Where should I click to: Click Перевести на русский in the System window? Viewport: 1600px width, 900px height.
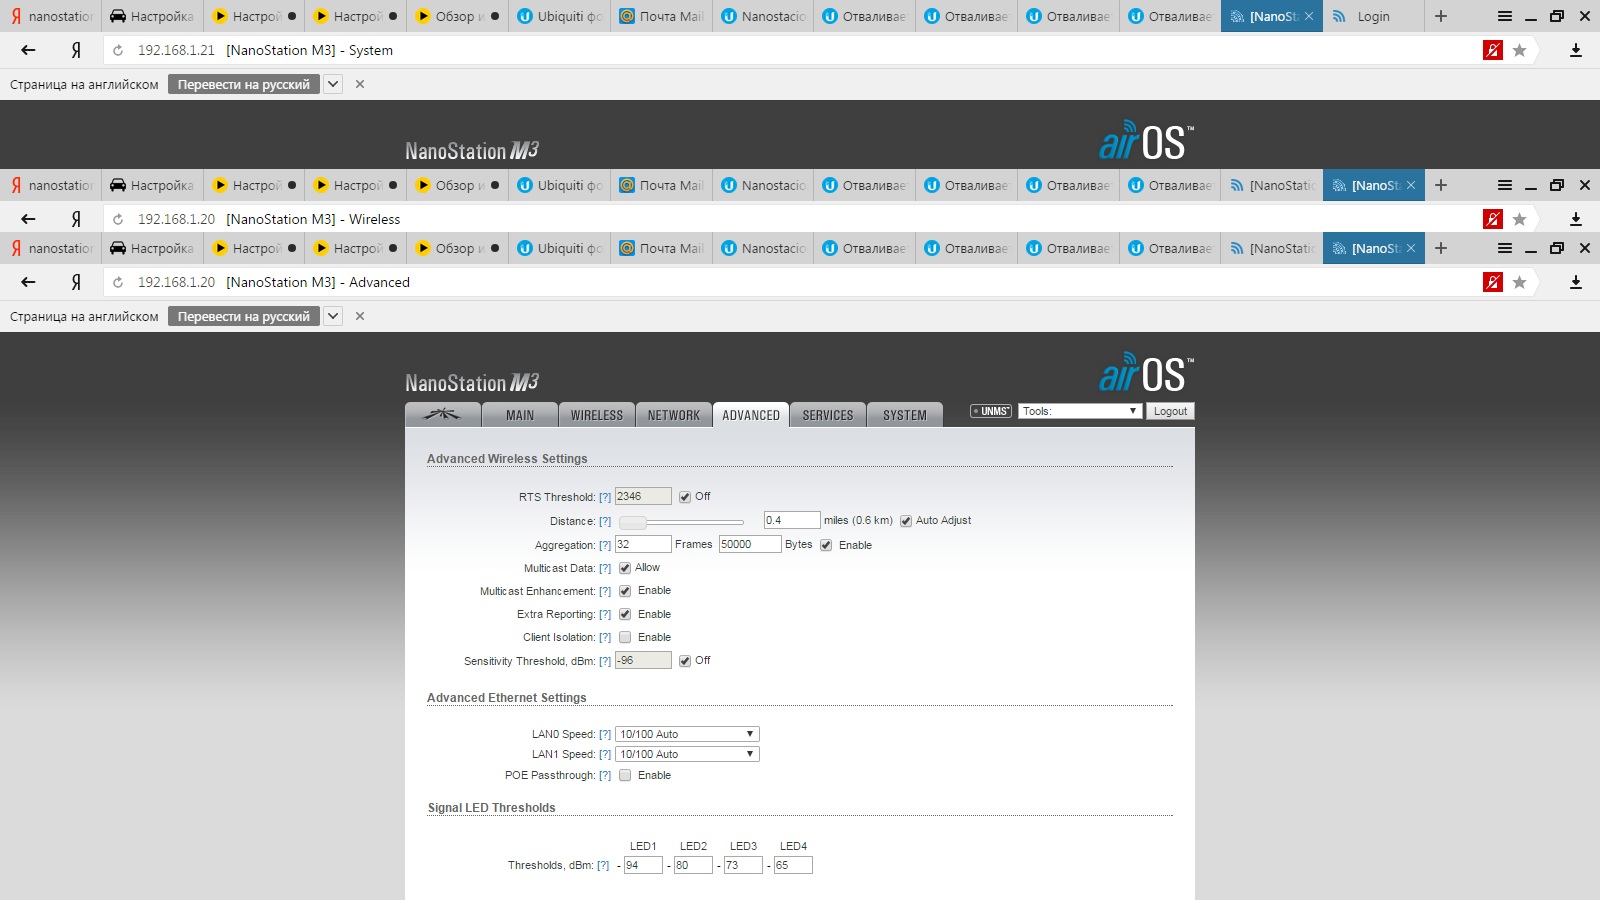244,84
